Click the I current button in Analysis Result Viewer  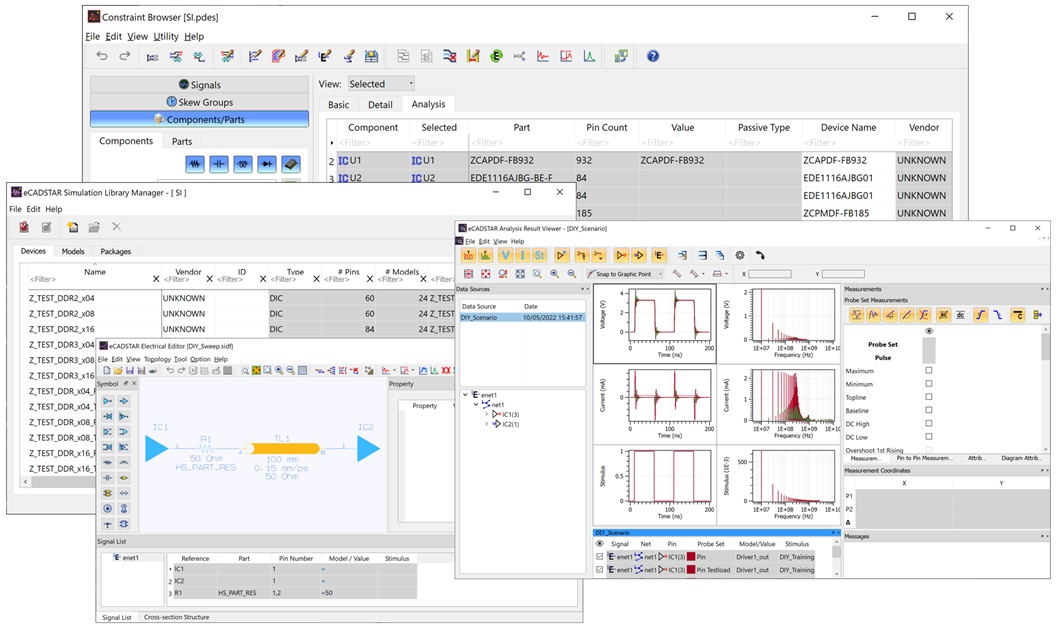[x=522, y=255]
